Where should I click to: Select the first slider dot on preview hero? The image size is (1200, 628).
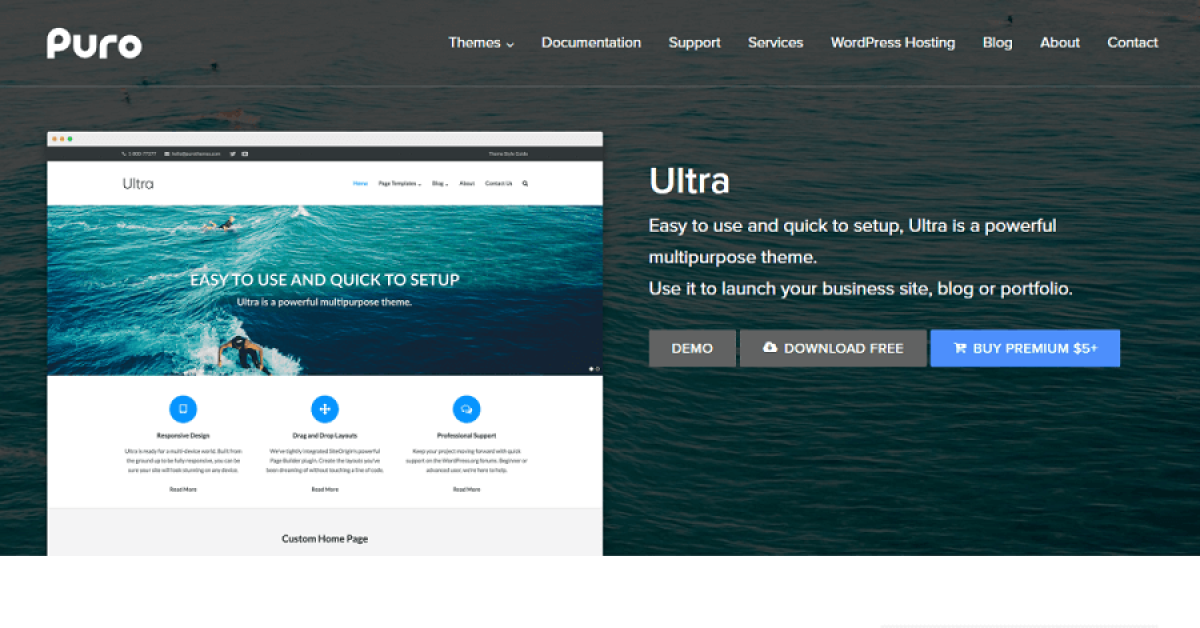591,369
